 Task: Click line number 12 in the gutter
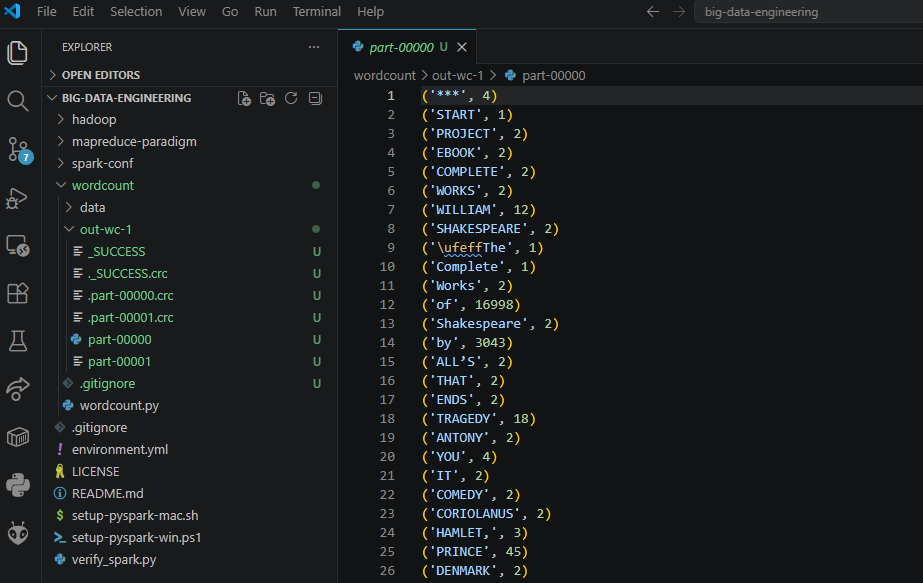coord(387,304)
